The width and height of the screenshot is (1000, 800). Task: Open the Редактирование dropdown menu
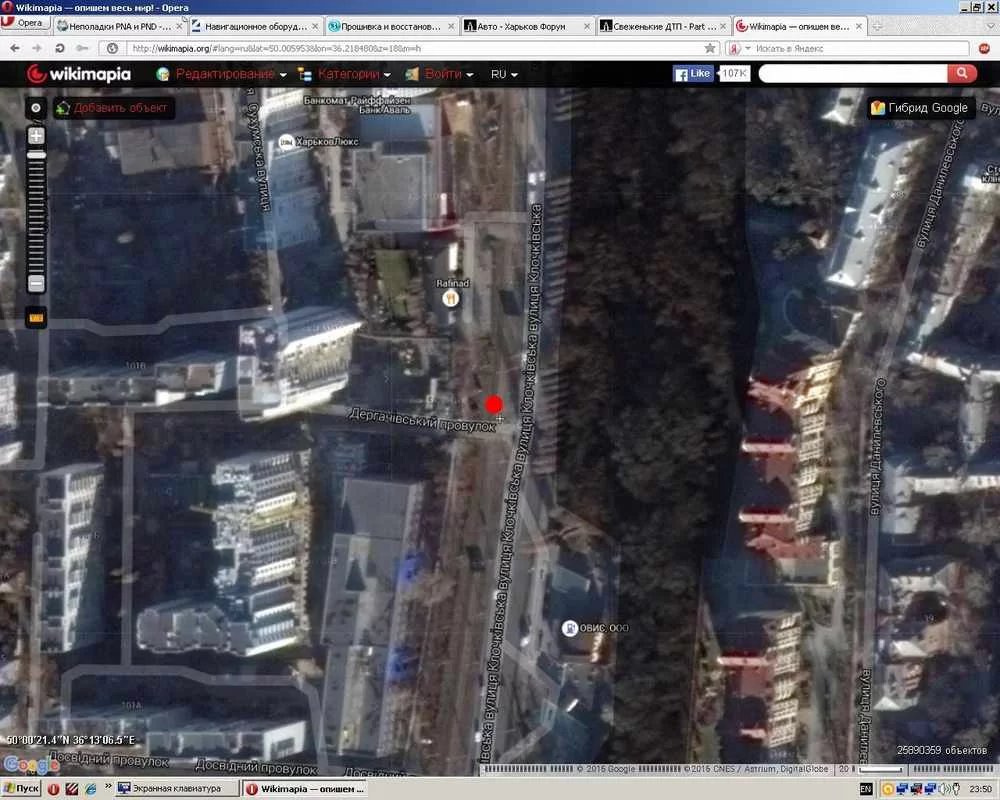[x=222, y=74]
